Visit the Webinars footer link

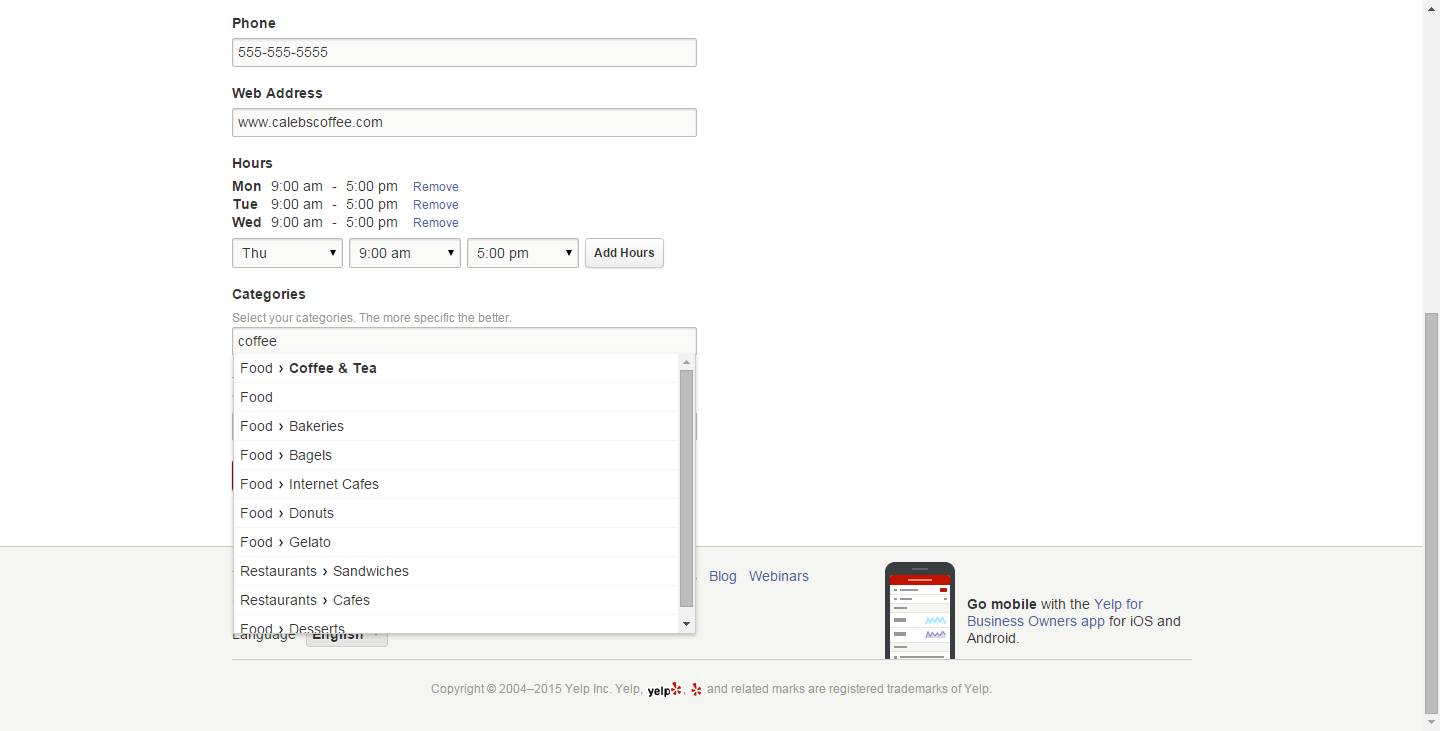click(x=778, y=576)
